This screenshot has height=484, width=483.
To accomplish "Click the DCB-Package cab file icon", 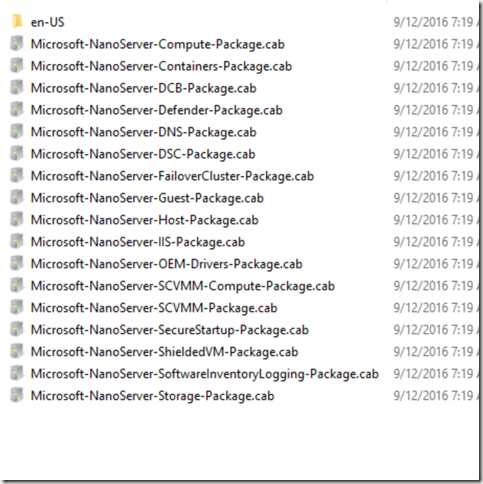I will click(17, 88).
